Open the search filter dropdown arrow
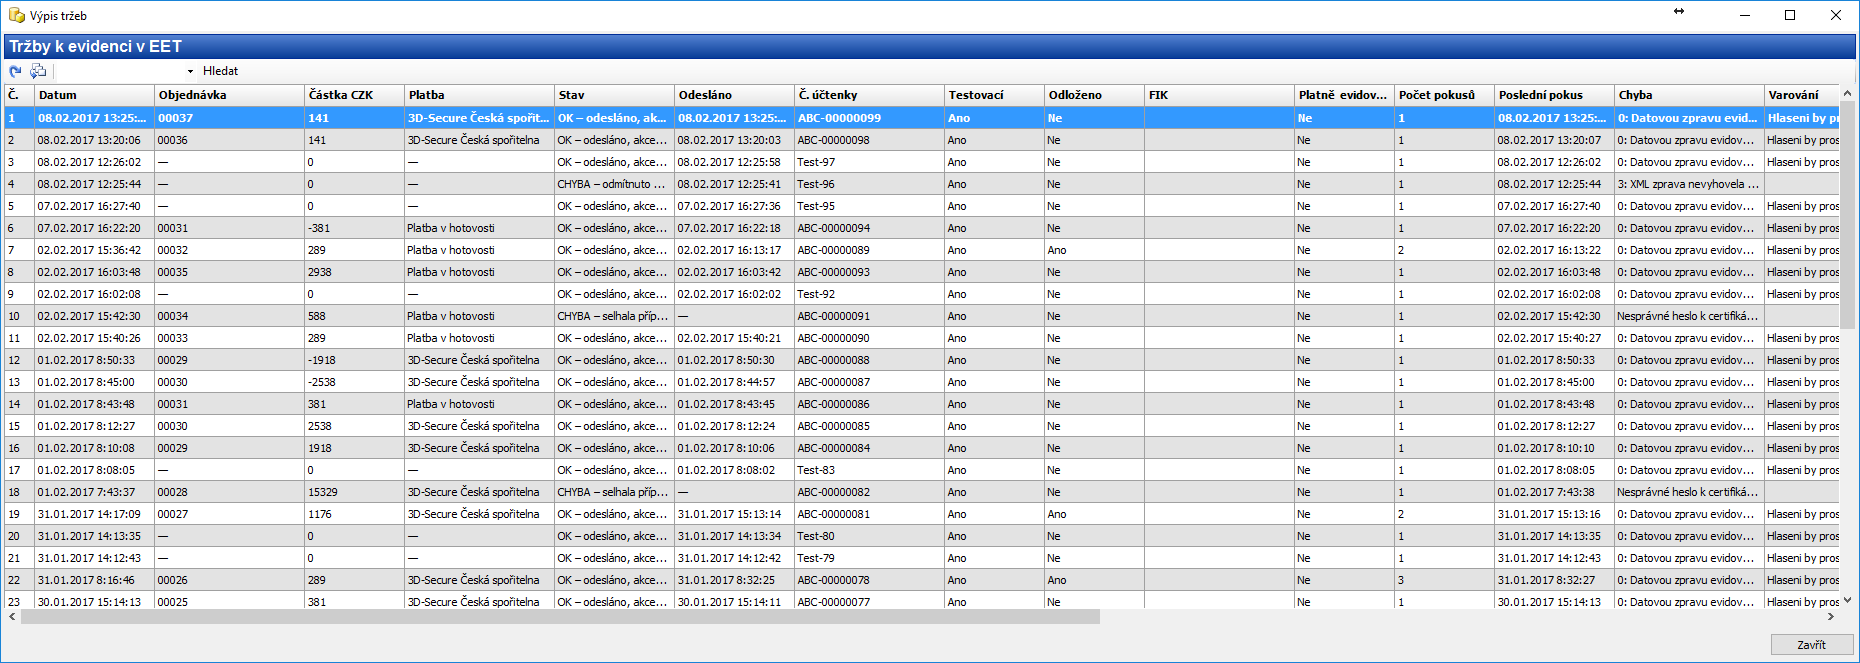The height and width of the screenshot is (663, 1860). (x=190, y=72)
